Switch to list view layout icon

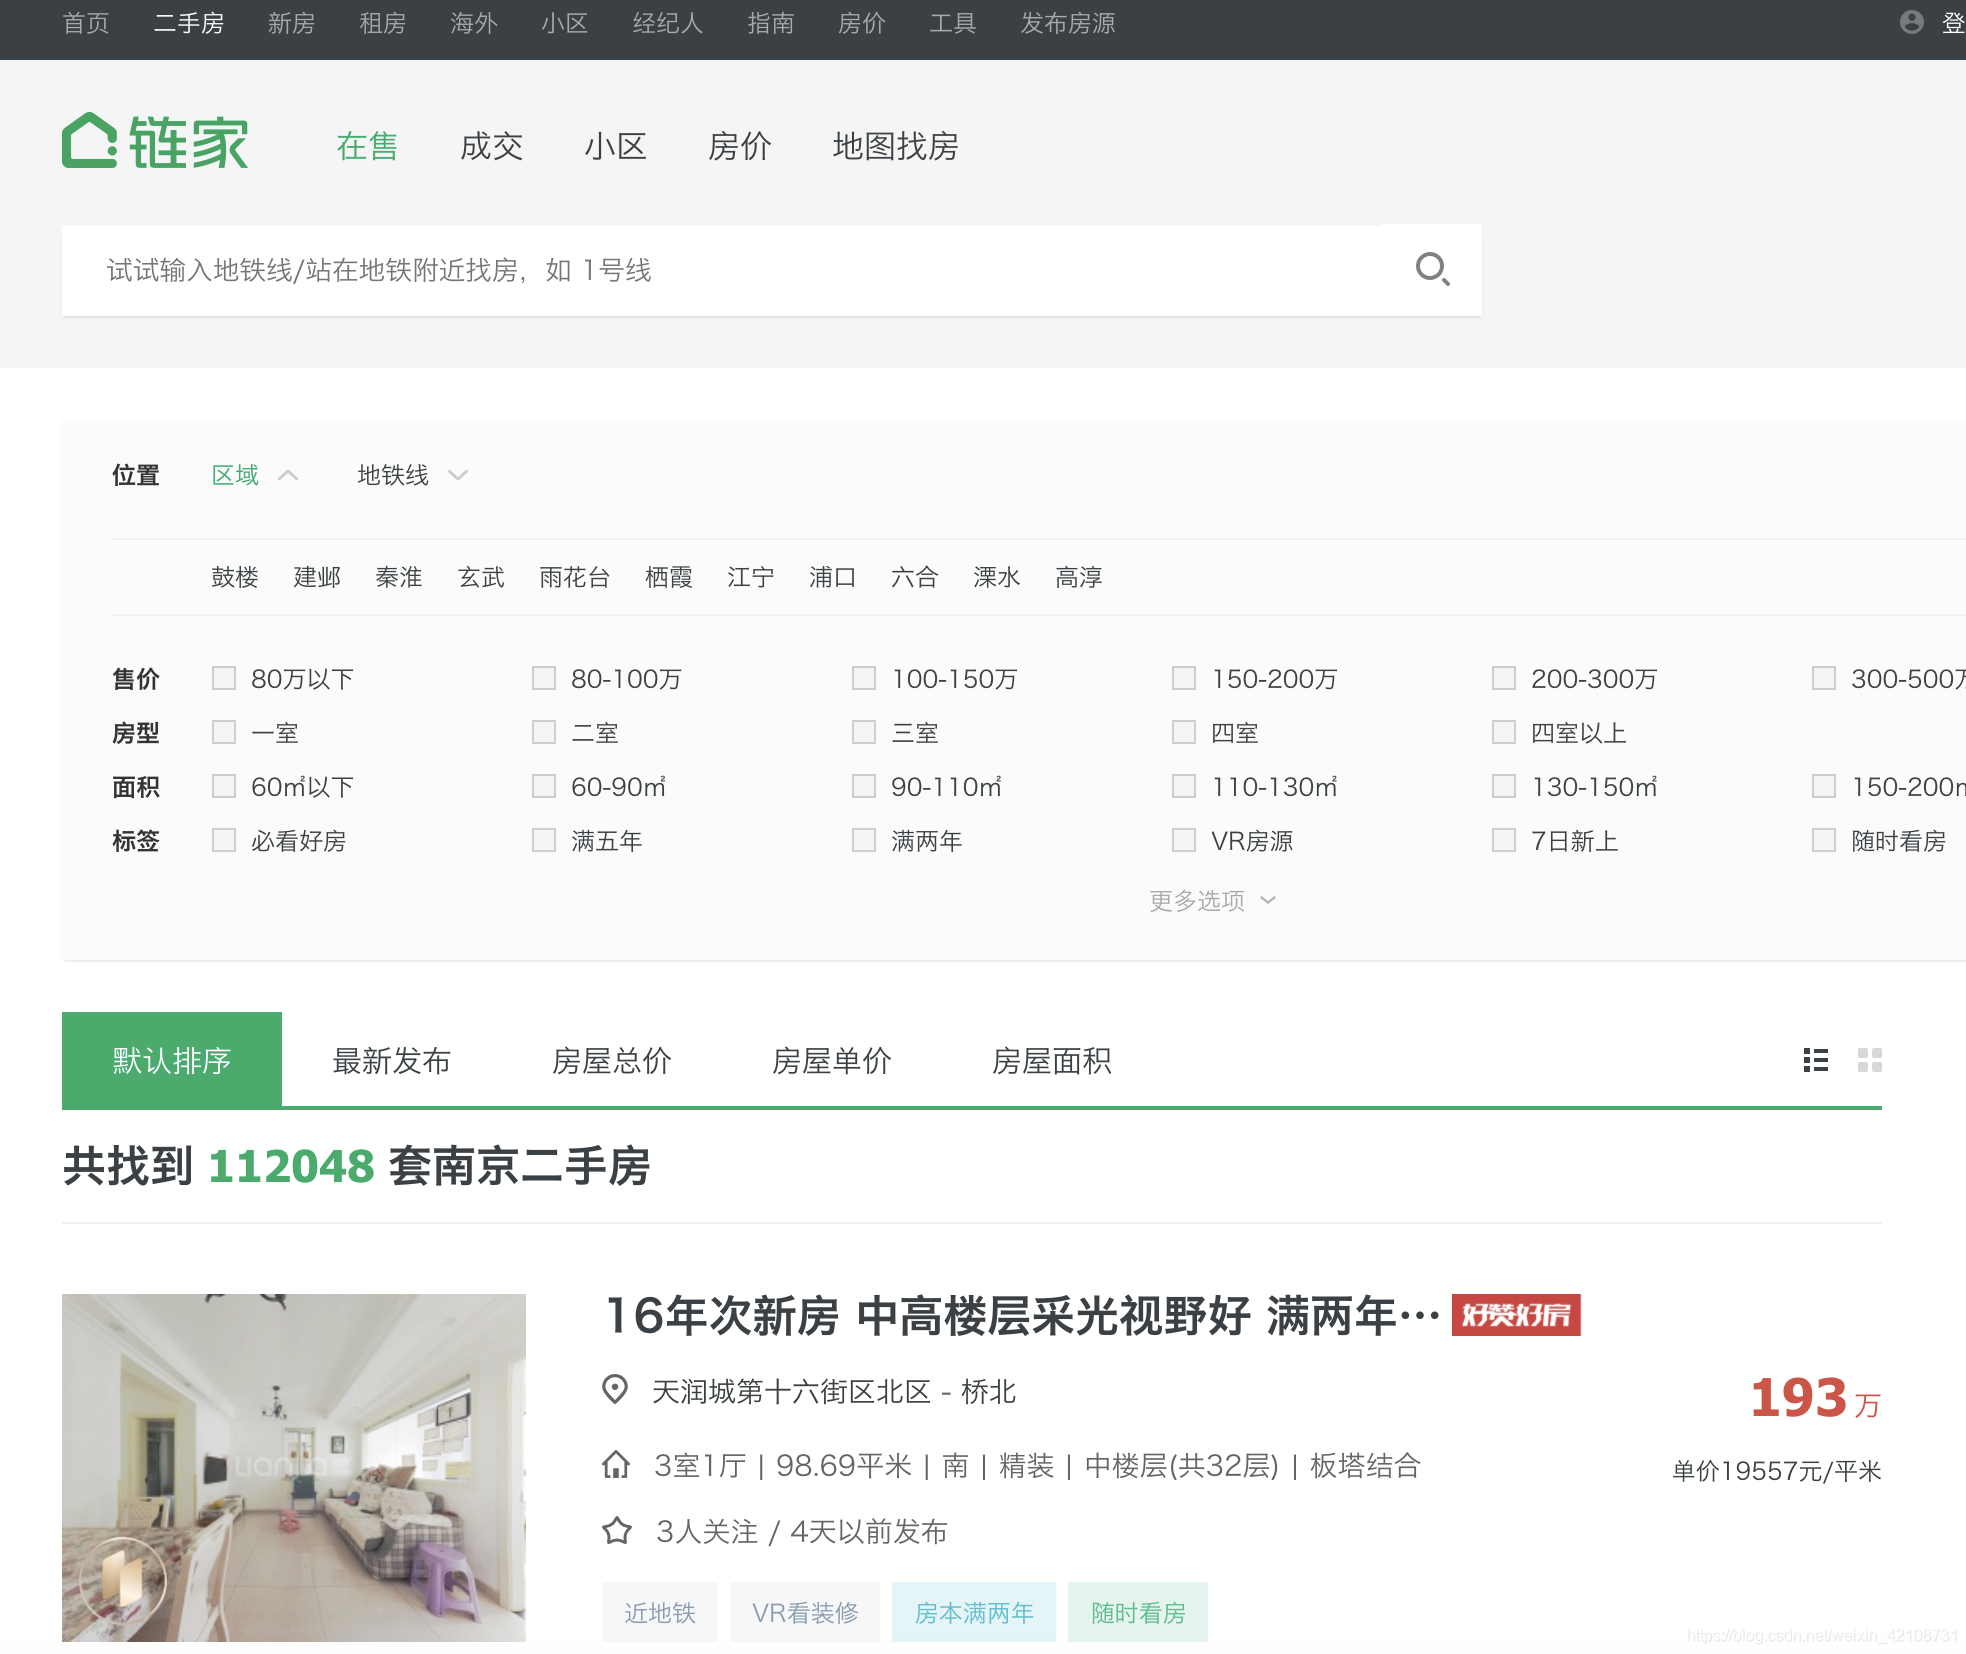(1815, 1061)
